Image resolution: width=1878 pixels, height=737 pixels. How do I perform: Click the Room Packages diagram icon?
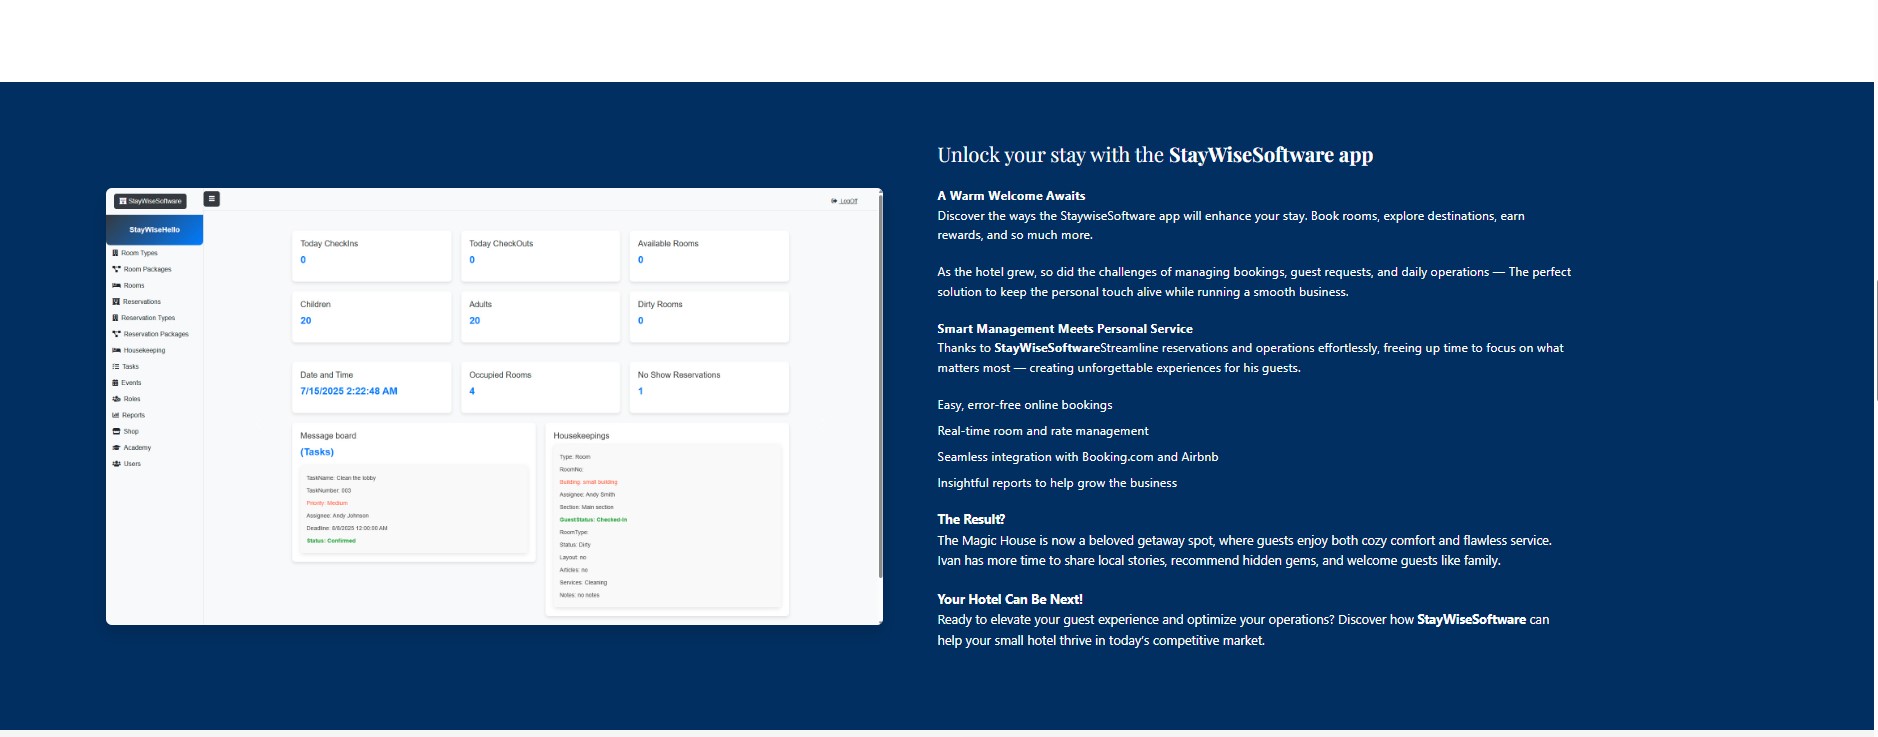click(116, 269)
